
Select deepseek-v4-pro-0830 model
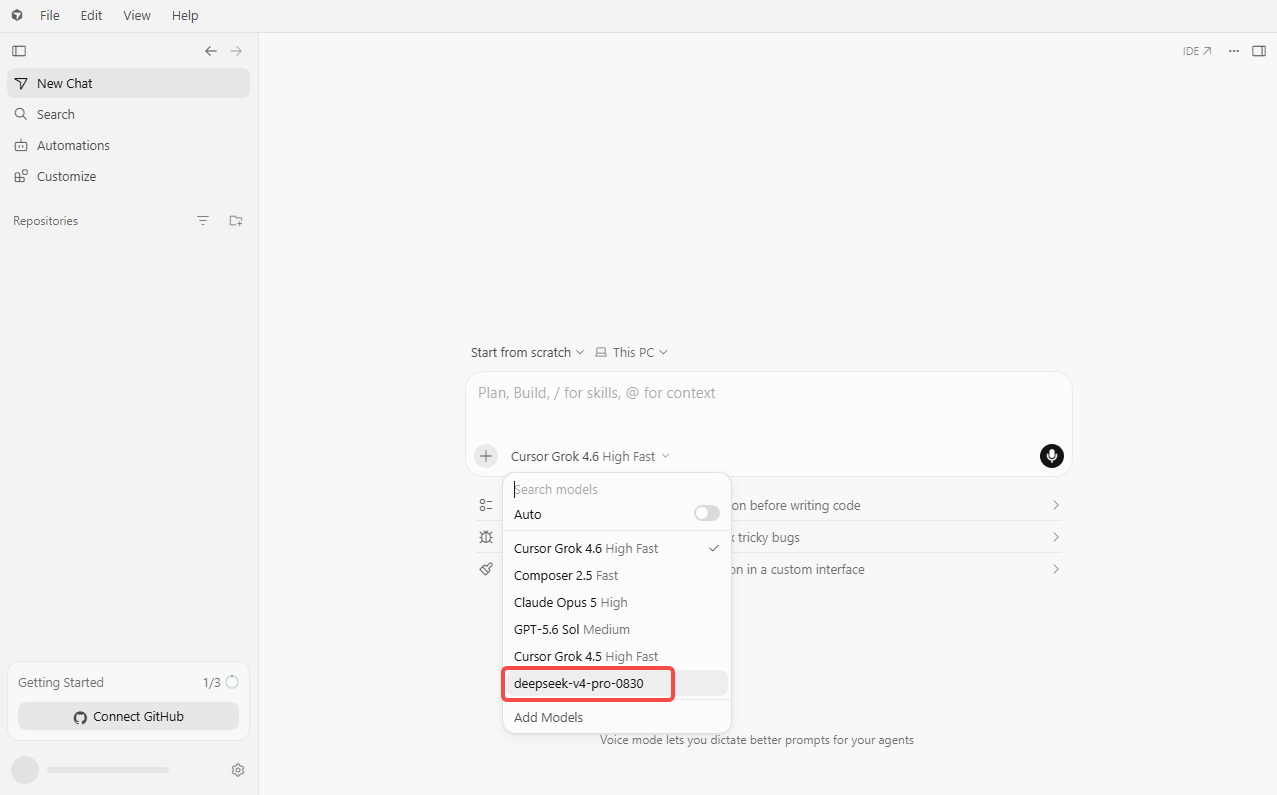(x=617, y=683)
